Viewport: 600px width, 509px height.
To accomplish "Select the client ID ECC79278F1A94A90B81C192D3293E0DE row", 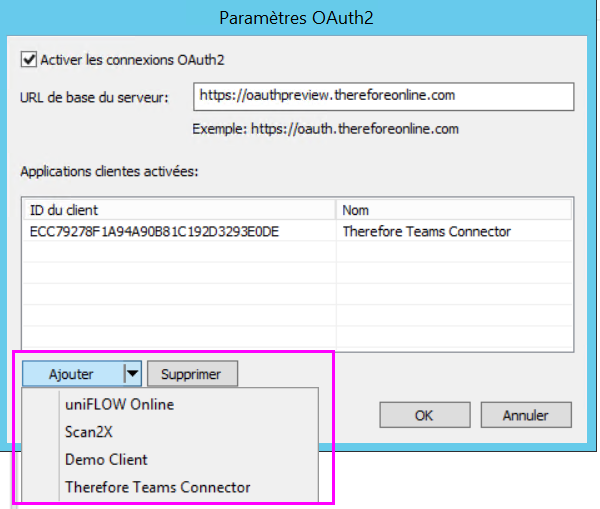I will point(154,231).
